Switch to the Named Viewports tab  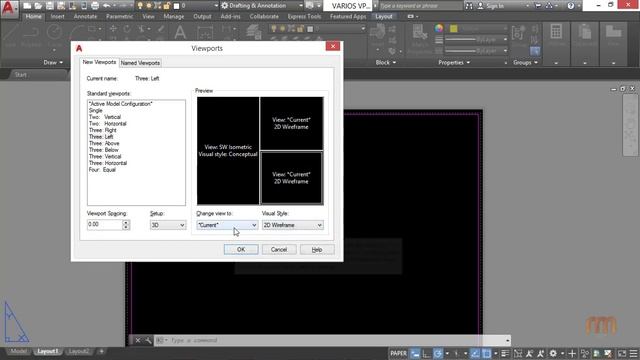pyautogui.click(x=140, y=63)
